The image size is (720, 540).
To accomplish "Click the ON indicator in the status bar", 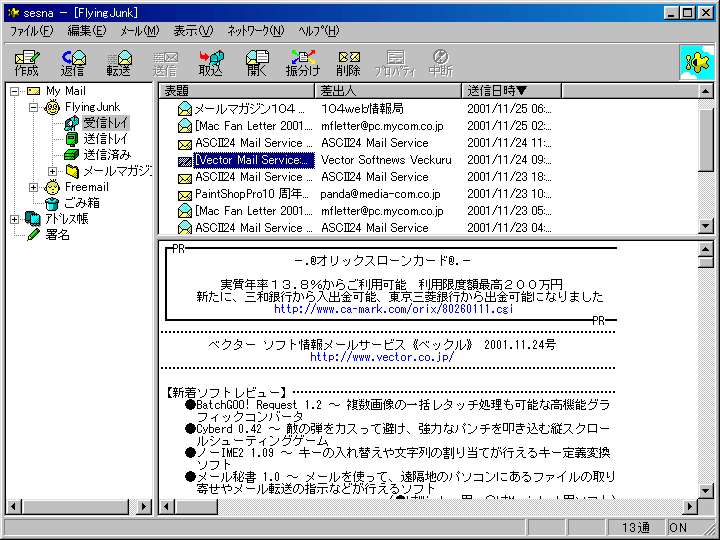I will [x=678, y=528].
